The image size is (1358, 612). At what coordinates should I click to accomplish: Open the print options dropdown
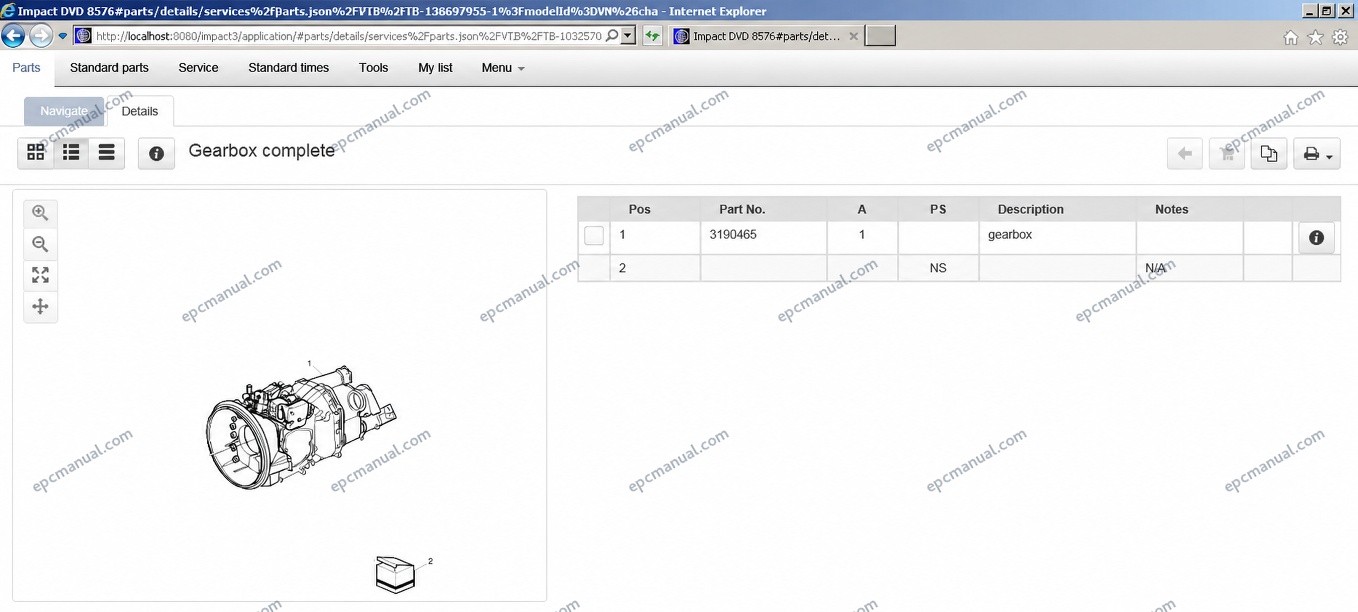pyautogui.click(x=1317, y=153)
